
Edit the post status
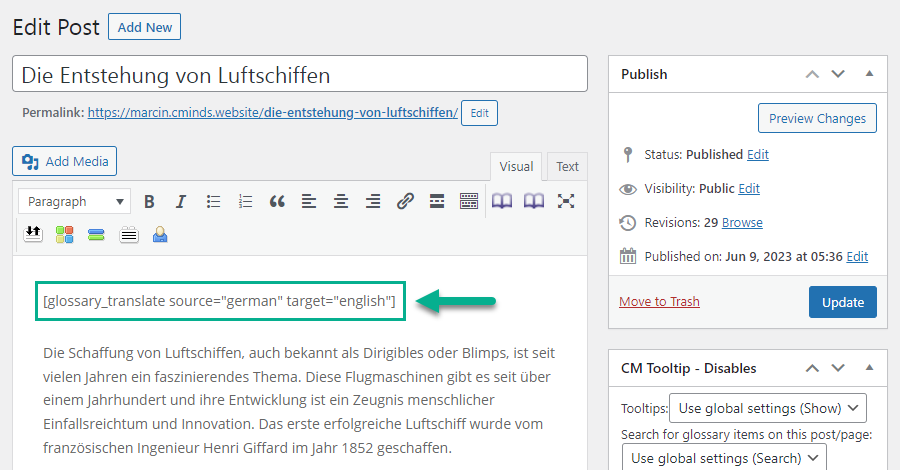tap(758, 154)
